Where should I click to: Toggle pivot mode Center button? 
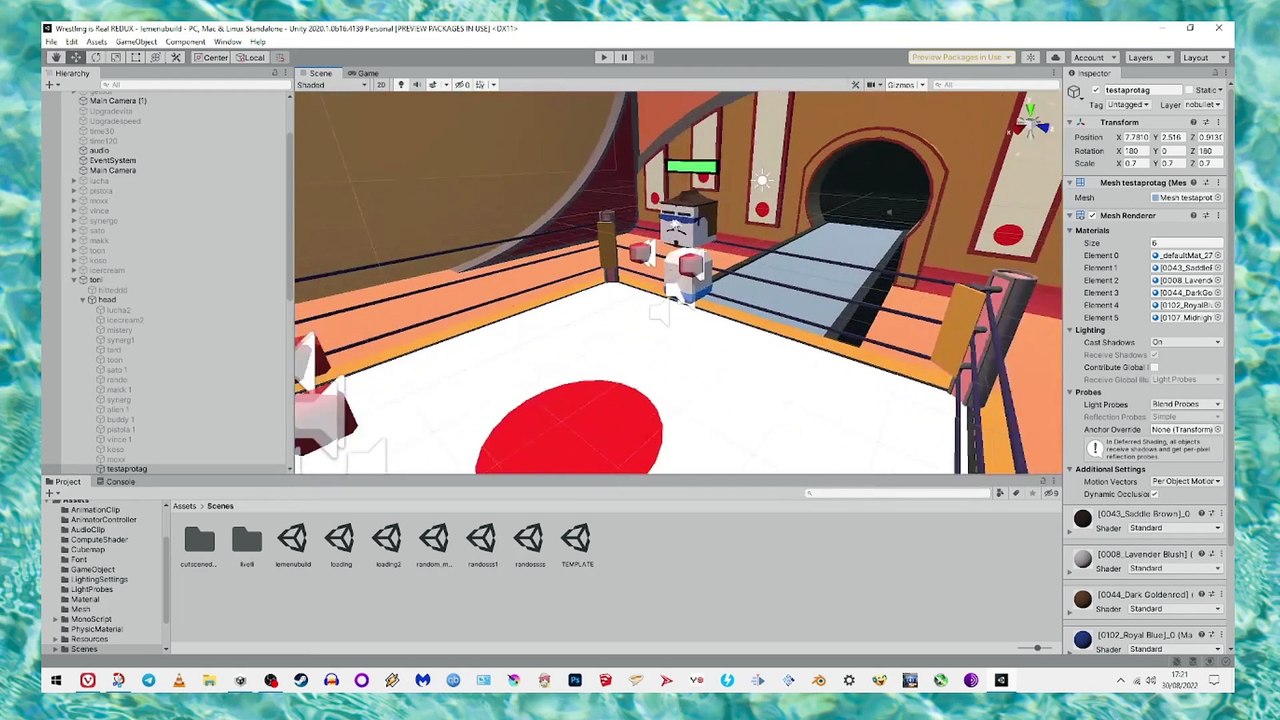click(x=211, y=57)
